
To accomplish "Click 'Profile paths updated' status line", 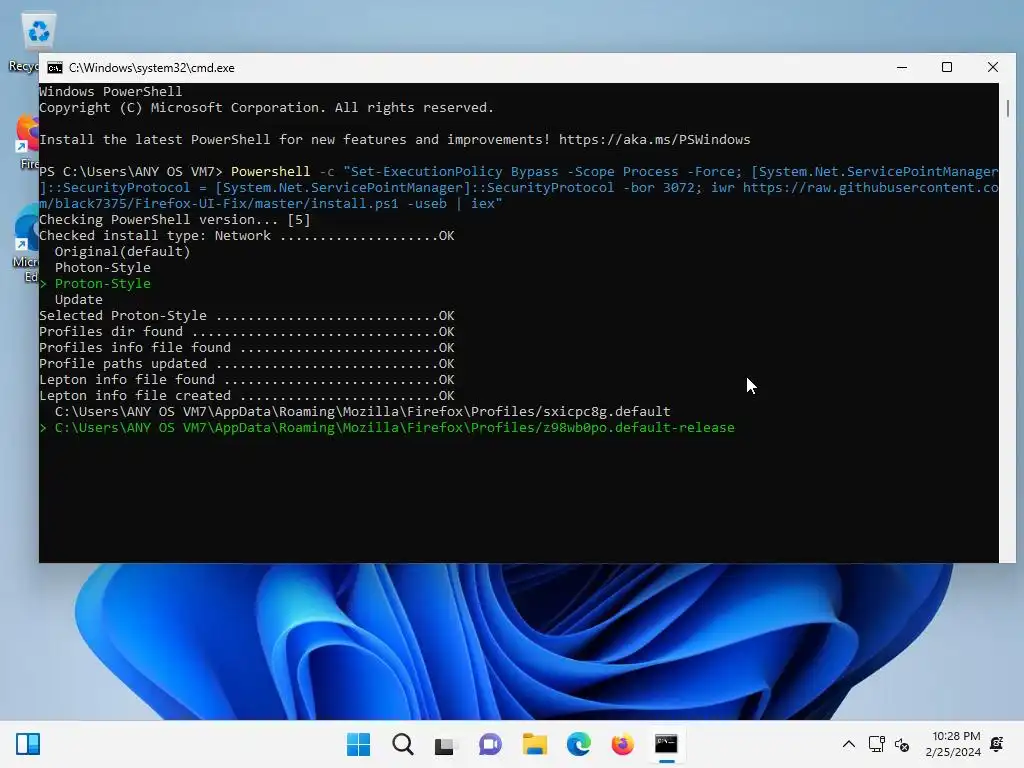I will point(247,364).
